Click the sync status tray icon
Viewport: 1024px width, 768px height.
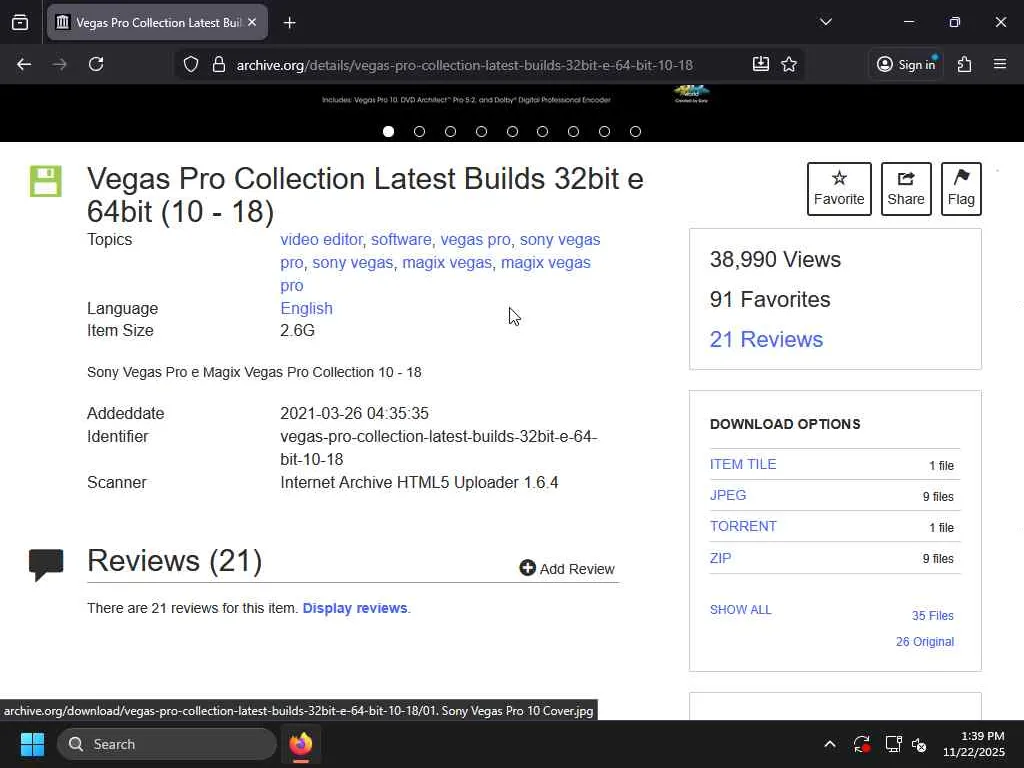tap(861, 744)
